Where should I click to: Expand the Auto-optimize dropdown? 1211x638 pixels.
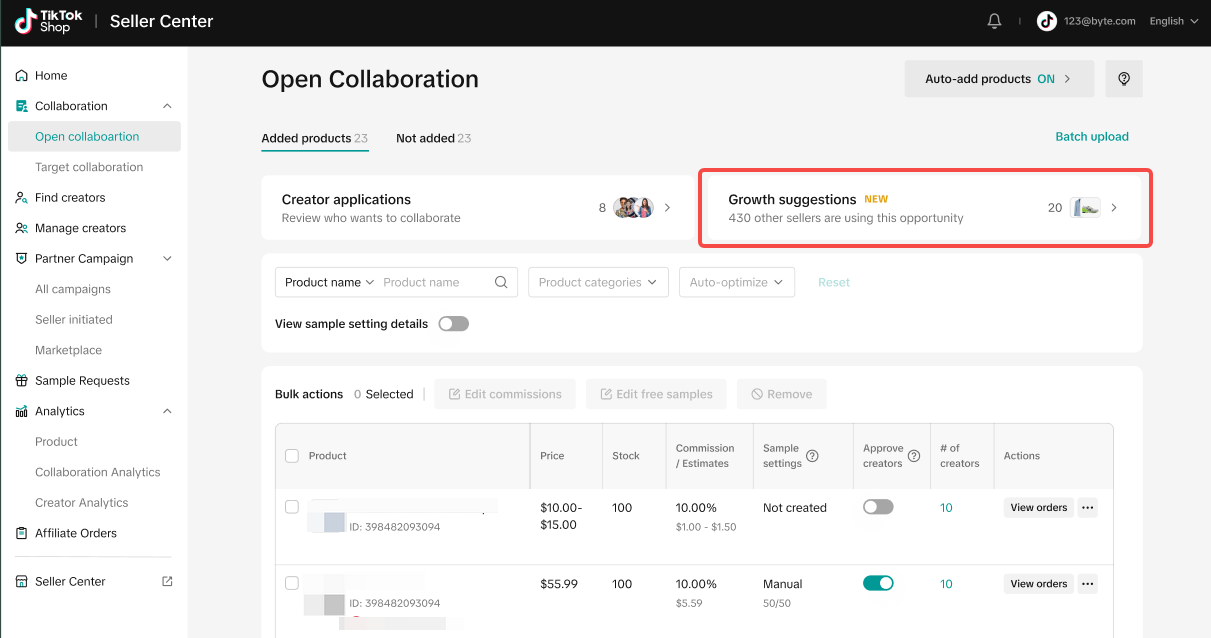(736, 282)
